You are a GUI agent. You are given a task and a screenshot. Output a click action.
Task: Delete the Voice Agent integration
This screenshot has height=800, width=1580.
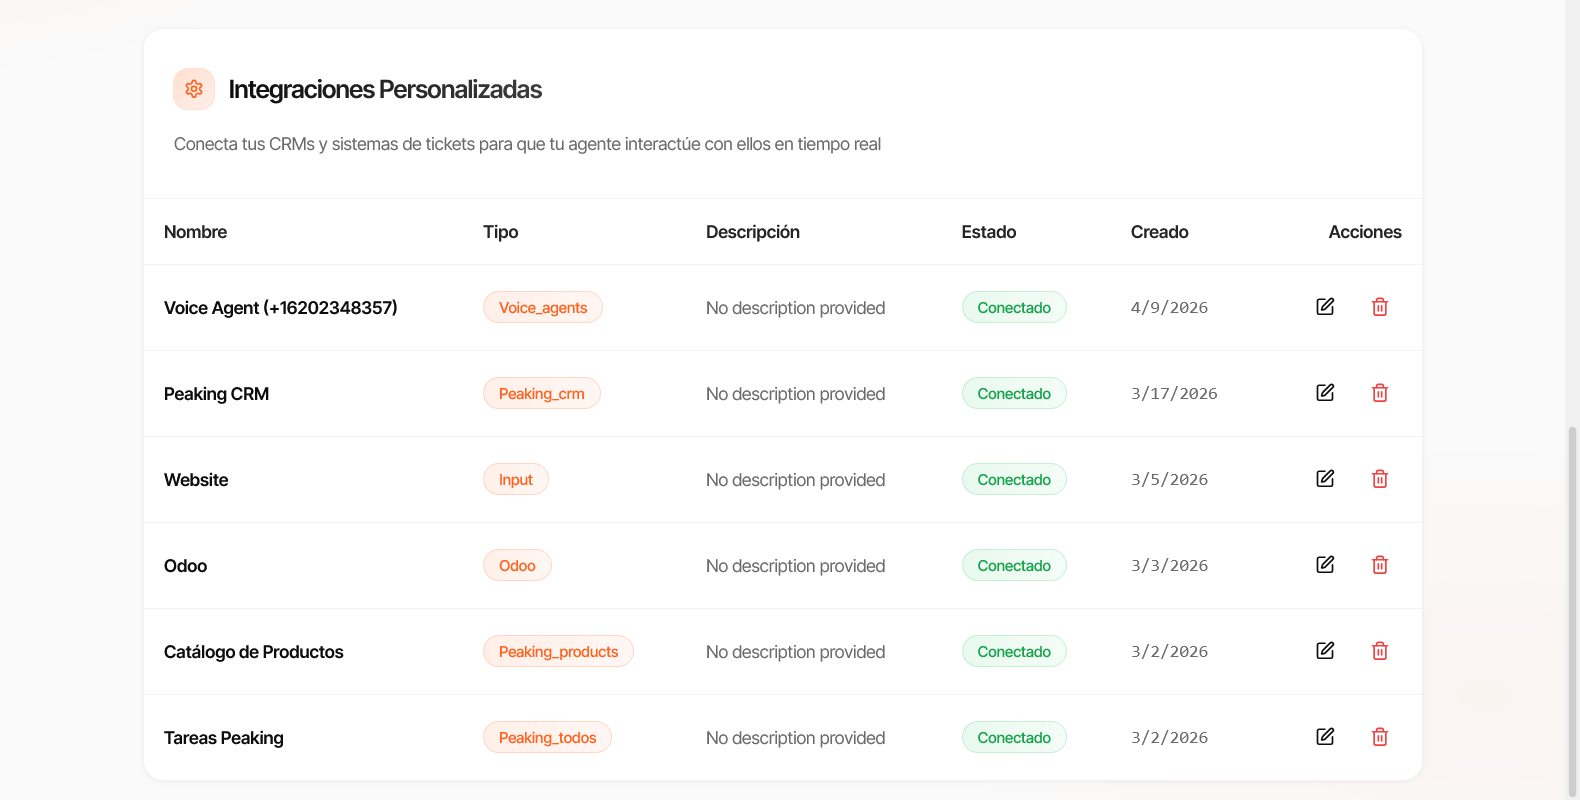point(1380,307)
